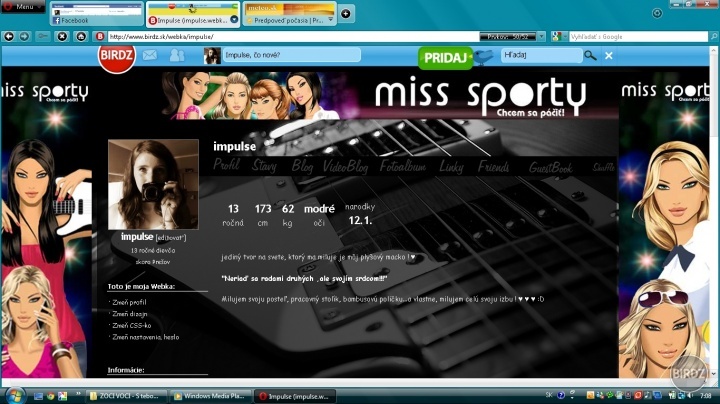Click Zmeň nastavenia, heslo link
Image resolution: width=720 pixels, height=404 pixels.
pos(146,337)
